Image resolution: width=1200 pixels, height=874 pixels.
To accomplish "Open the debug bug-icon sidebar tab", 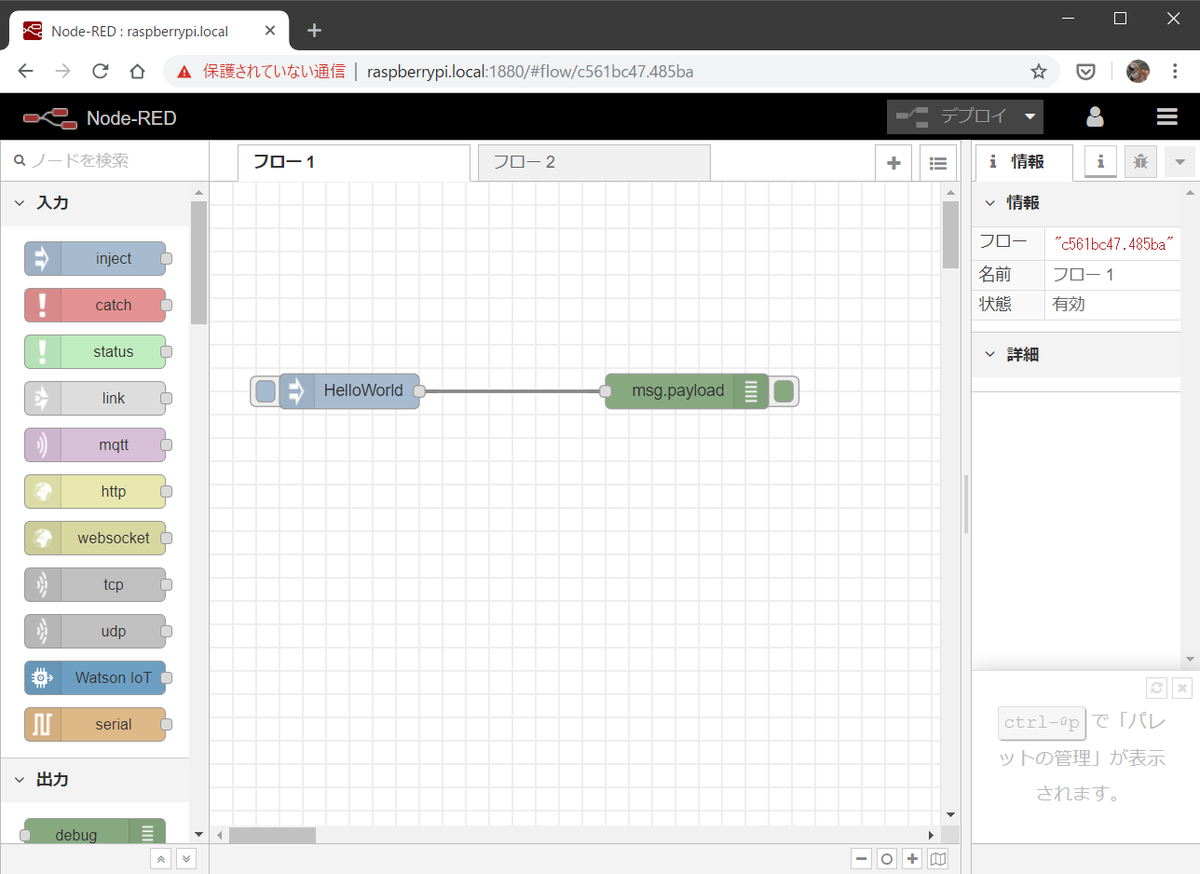I will [1140, 161].
